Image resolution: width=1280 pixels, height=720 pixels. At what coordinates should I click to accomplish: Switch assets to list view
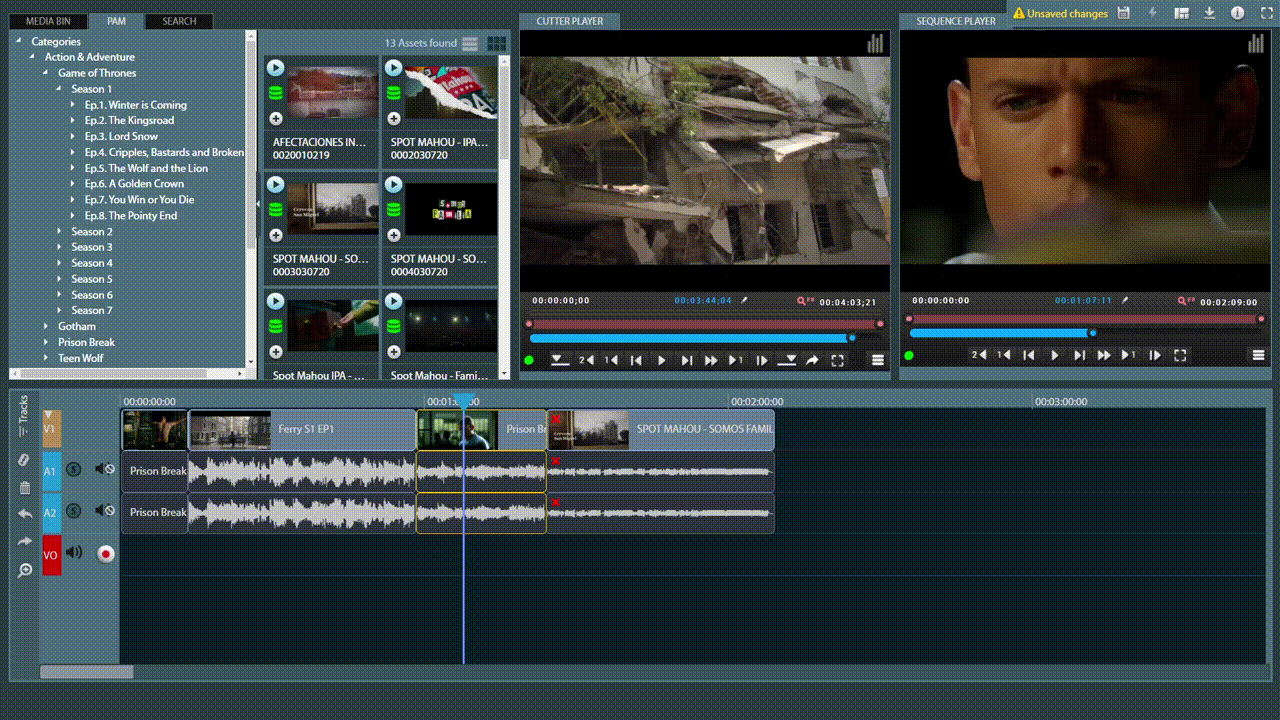(472, 43)
